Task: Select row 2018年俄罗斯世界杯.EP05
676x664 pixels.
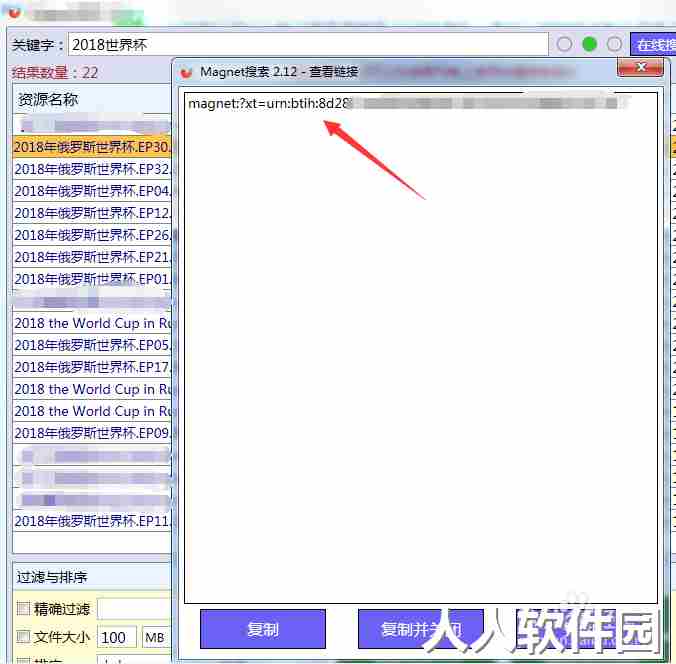Action: click(92, 345)
